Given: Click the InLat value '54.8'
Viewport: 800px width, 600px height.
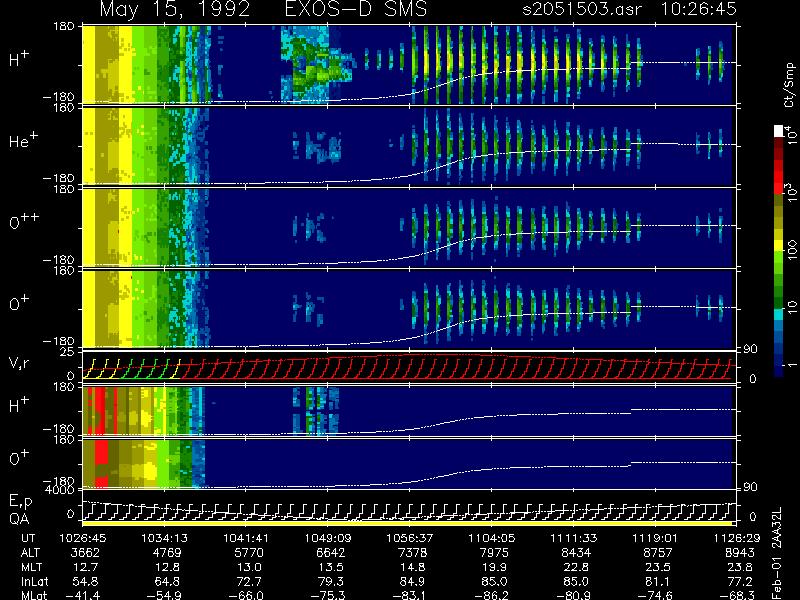Looking at the screenshot, I should point(86,582).
